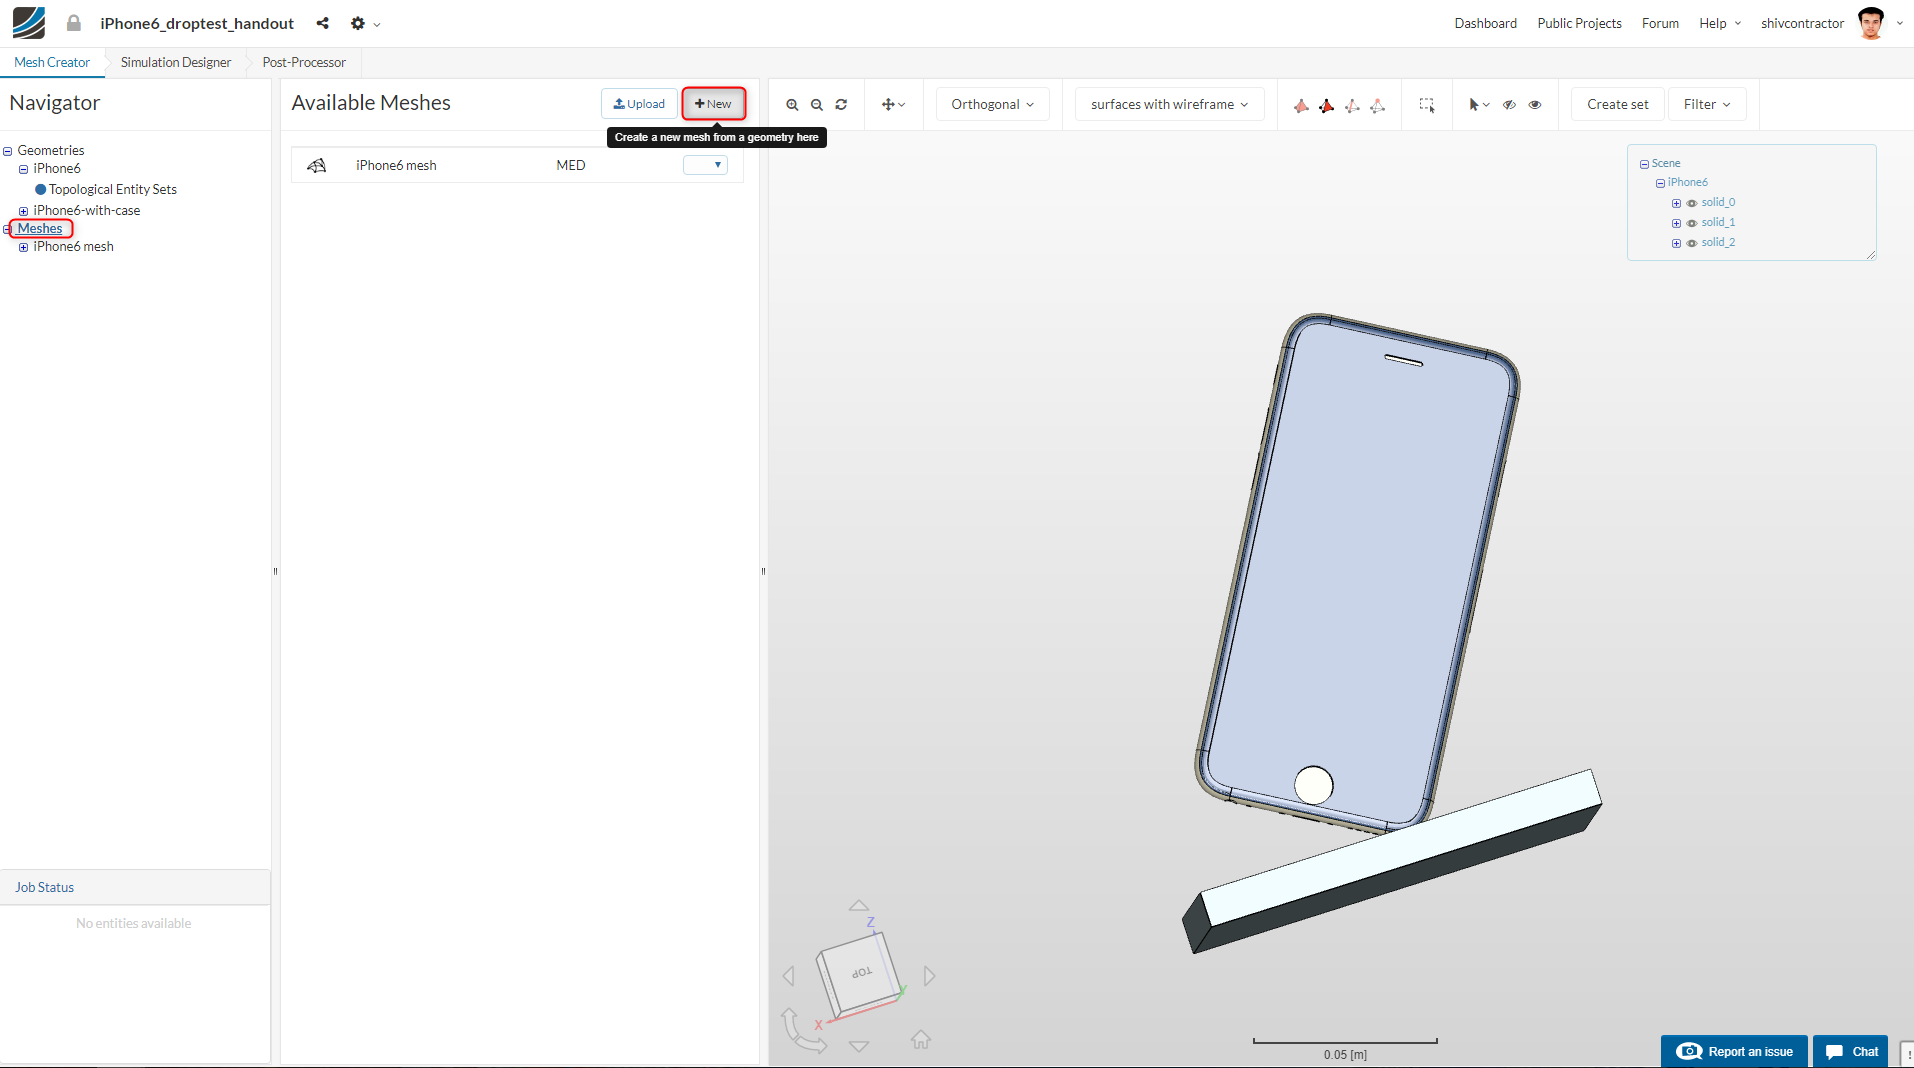Click the hide selection crossed-eye icon
Screen dimensions: 1914x1068
click(x=1510, y=105)
